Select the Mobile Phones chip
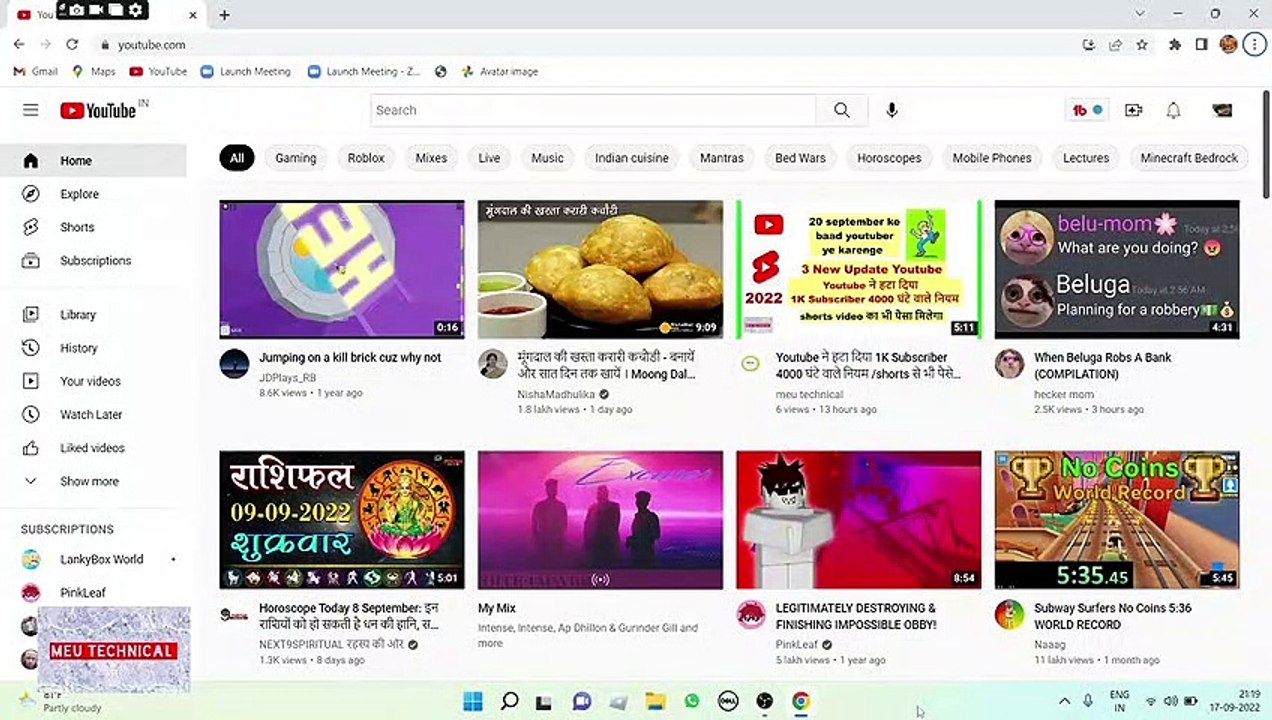 coord(992,158)
